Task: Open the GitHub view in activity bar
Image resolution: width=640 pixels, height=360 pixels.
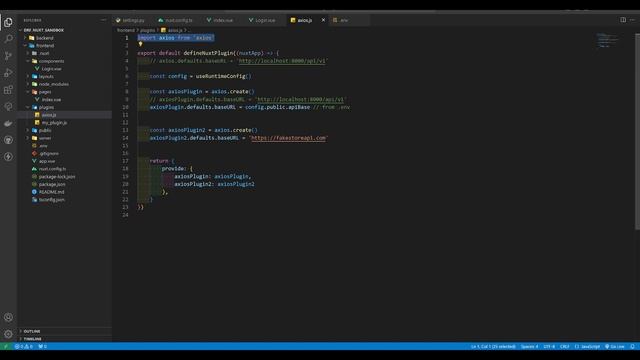Action: 8,140
